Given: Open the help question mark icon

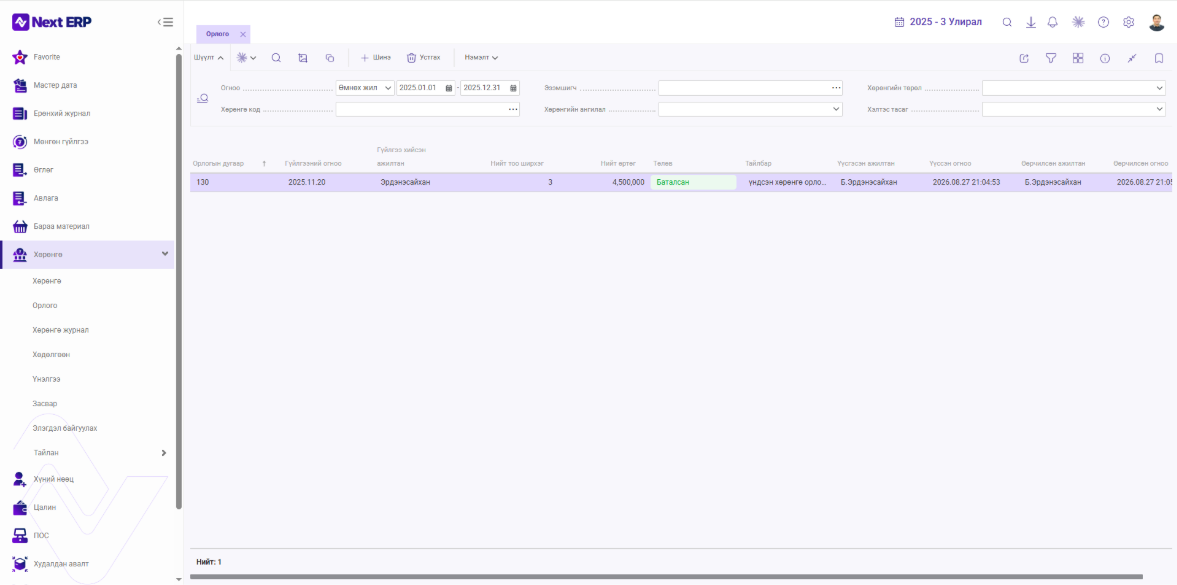Looking at the screenshot, I should tap(1103, 23).
